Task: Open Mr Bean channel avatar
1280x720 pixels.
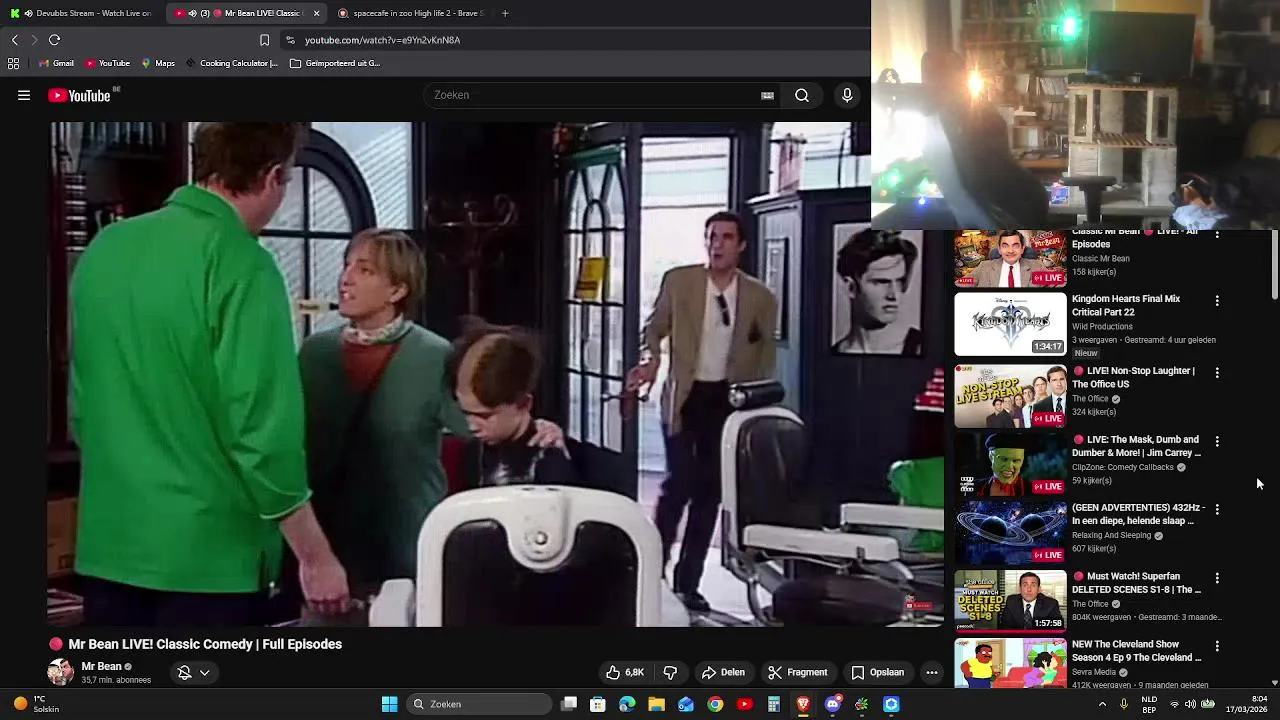Action: 61,673
